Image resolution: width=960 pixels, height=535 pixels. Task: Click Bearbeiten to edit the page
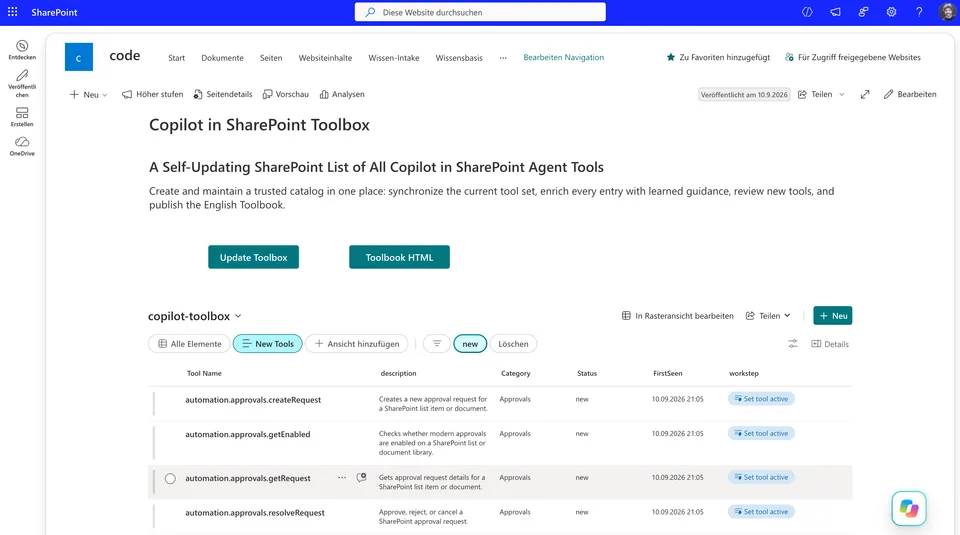910,94
